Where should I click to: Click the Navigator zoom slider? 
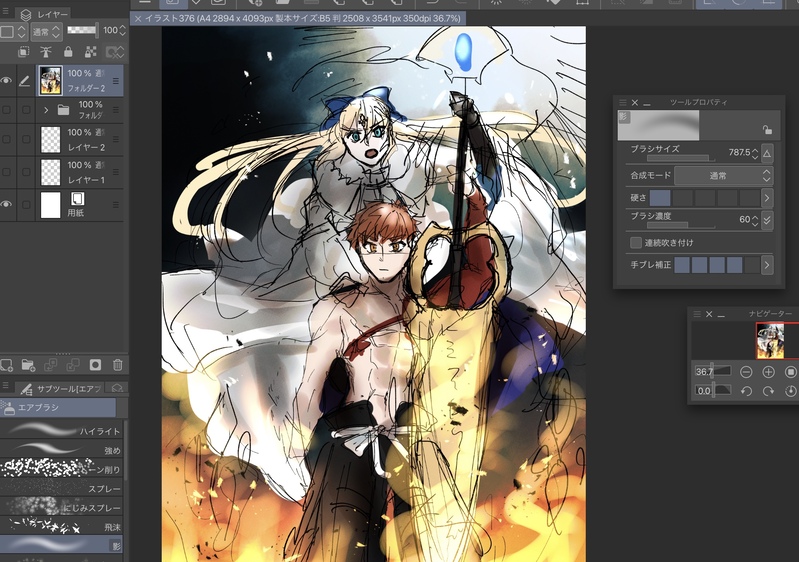tap(713, 372)
